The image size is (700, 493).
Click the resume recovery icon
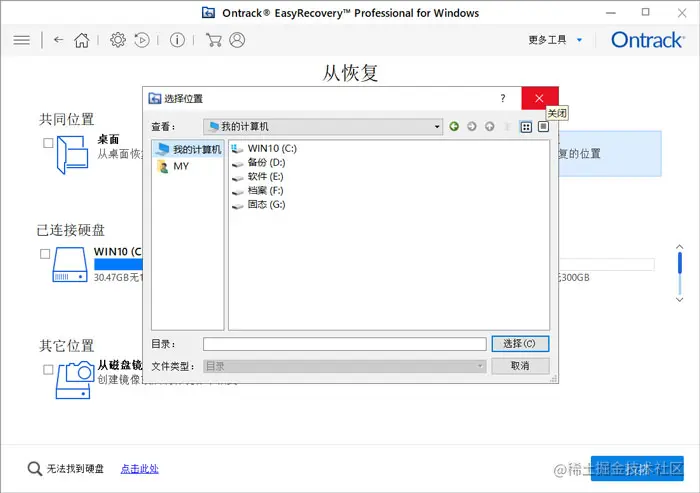coord(142,40)
